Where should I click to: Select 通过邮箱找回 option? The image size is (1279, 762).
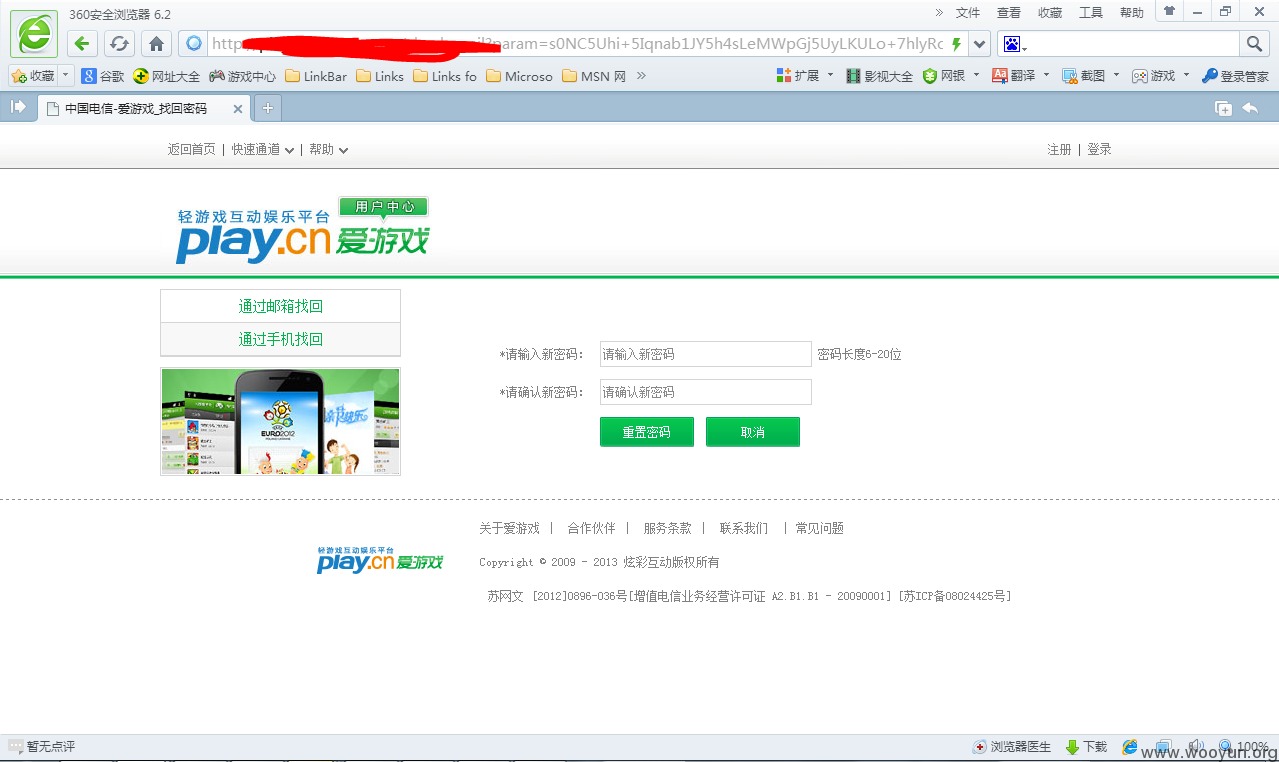tap(281, 306)
